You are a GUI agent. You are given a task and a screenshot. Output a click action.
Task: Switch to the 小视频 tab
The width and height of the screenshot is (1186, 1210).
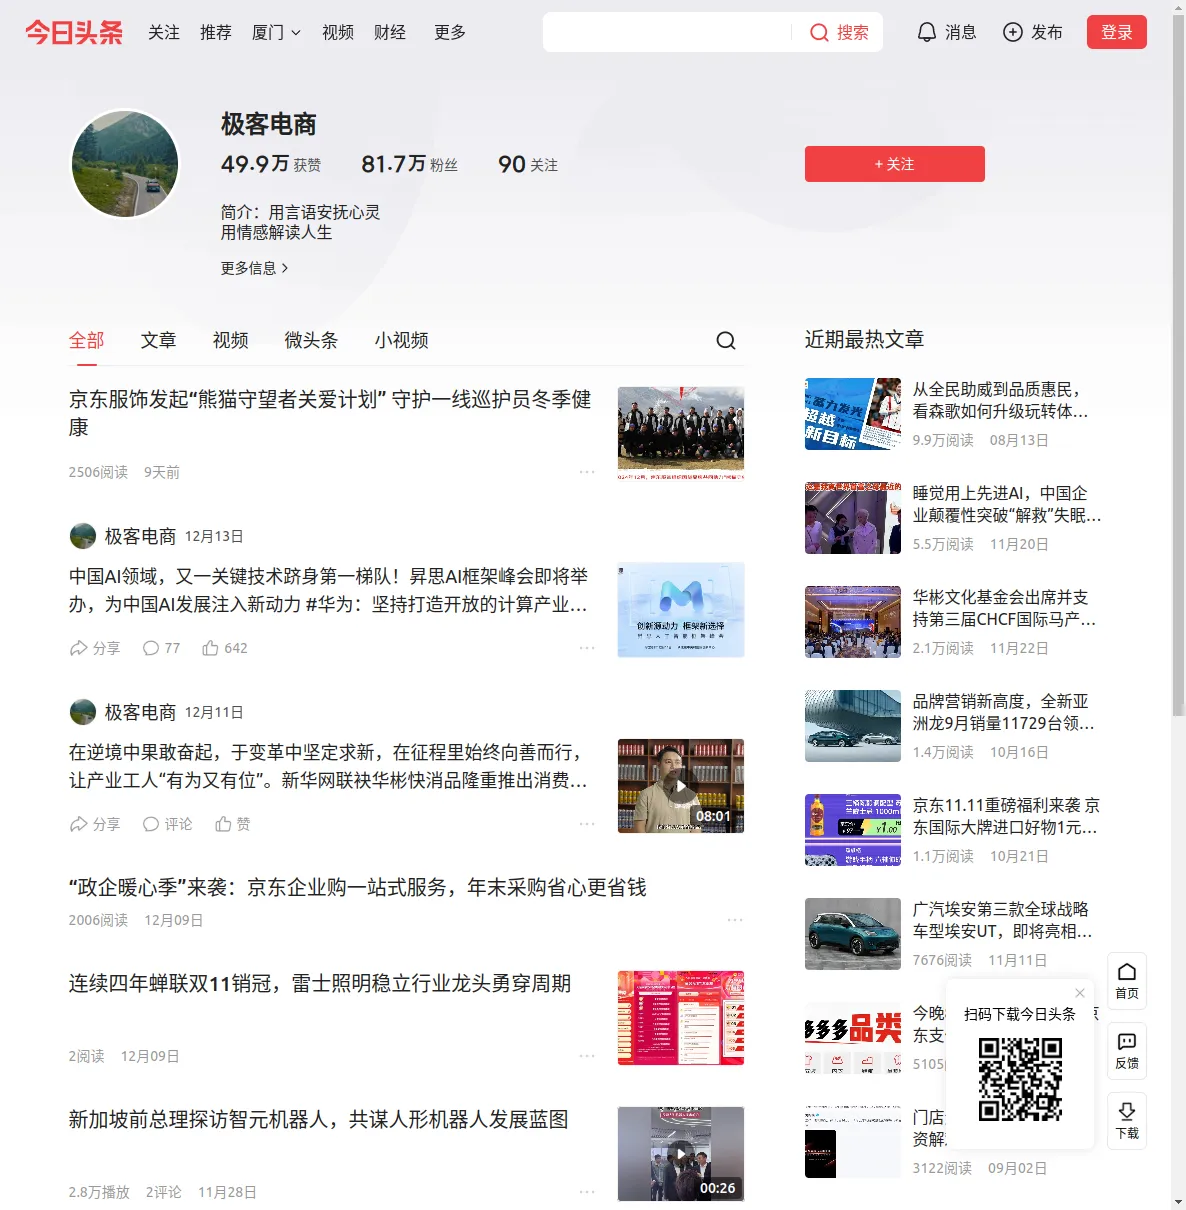[x=402, y=340]
